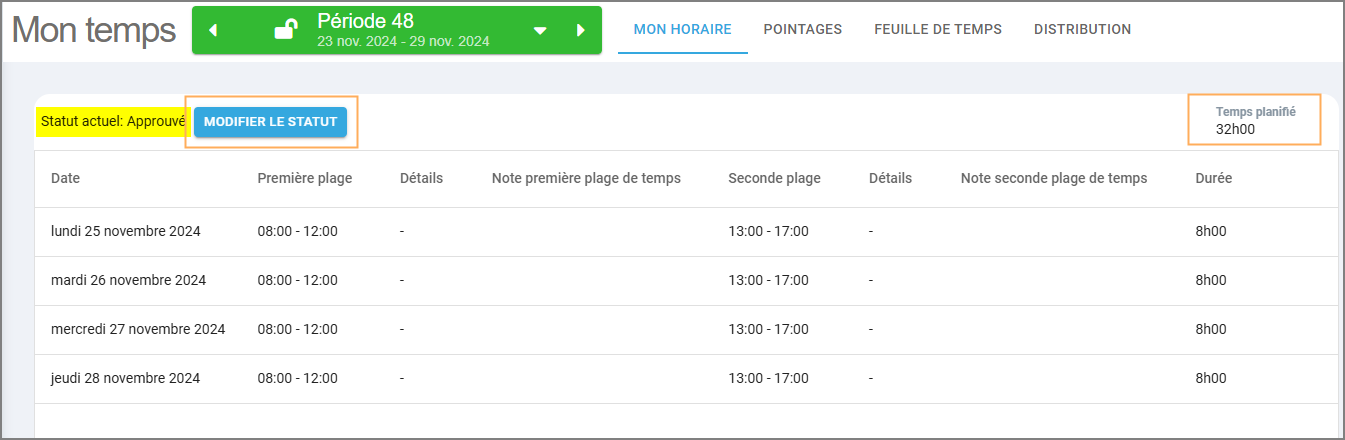Go to previous period with left arrow
This screenshot has width=1345, height=440.
(213, 31)
